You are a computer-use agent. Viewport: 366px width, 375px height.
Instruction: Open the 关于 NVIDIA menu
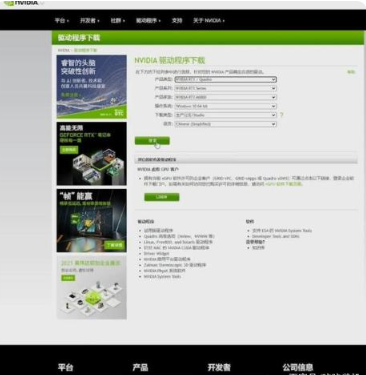pyautogui.click(x=209, y=21)
